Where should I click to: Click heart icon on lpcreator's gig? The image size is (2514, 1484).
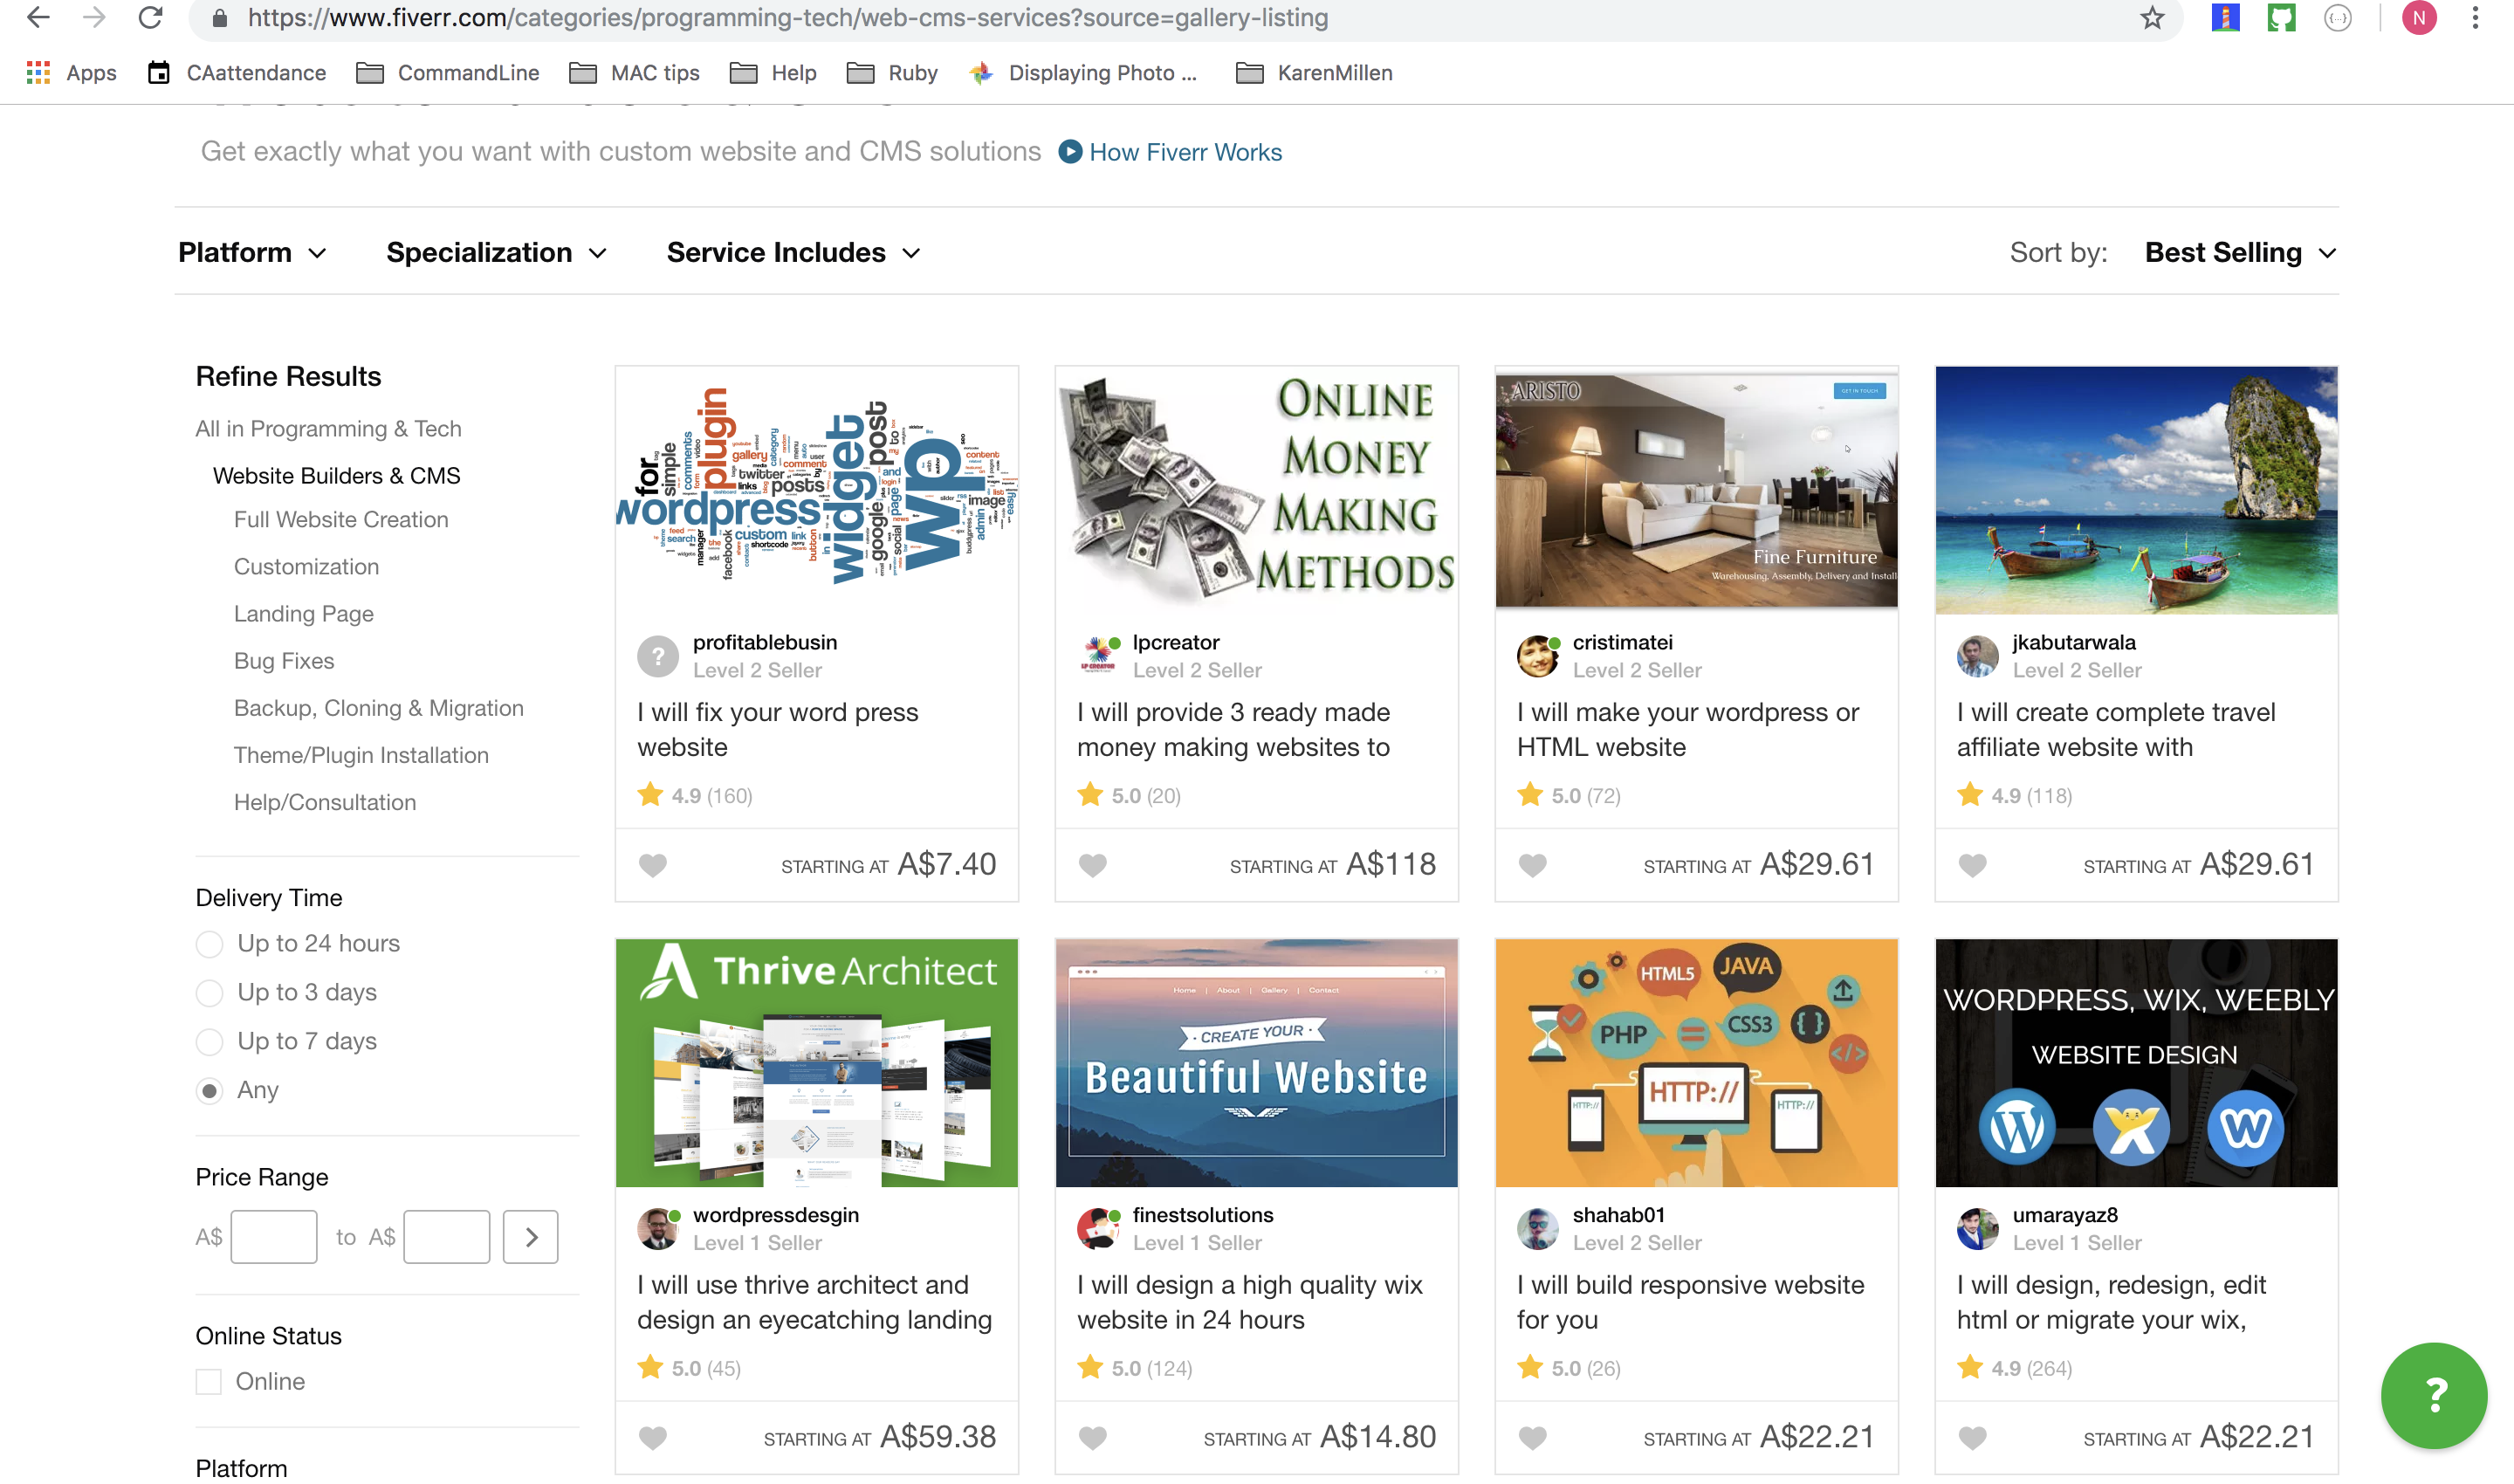[x=1092, y=865]
